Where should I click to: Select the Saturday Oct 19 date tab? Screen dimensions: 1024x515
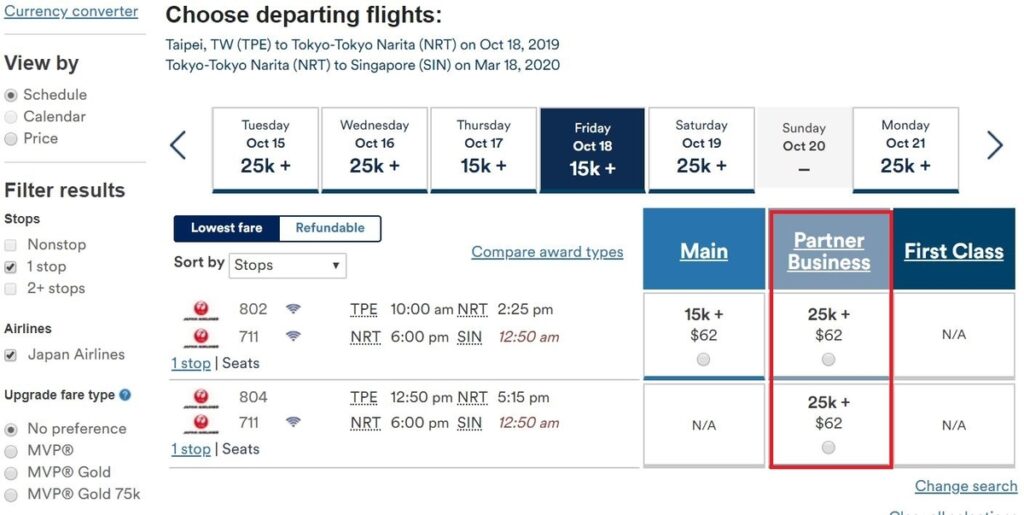tap(701, 150)
